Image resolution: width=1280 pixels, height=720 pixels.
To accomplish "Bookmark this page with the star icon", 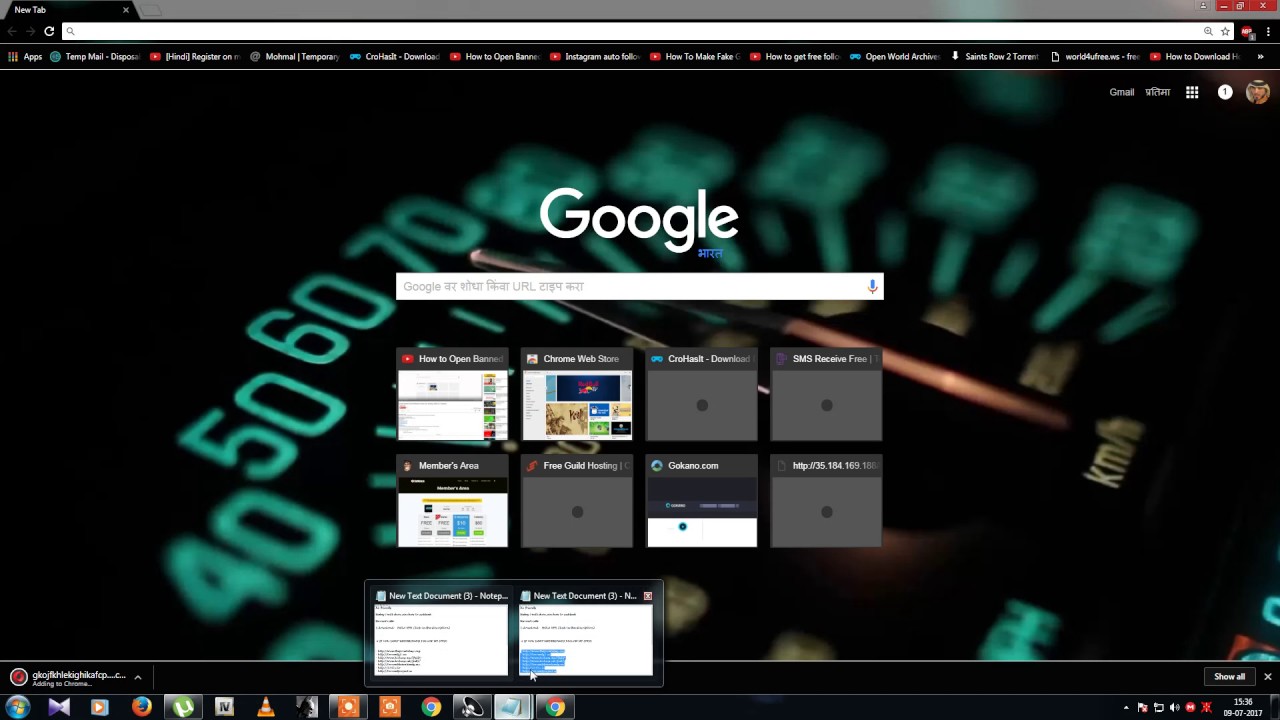I will (x=1225, y=31).
